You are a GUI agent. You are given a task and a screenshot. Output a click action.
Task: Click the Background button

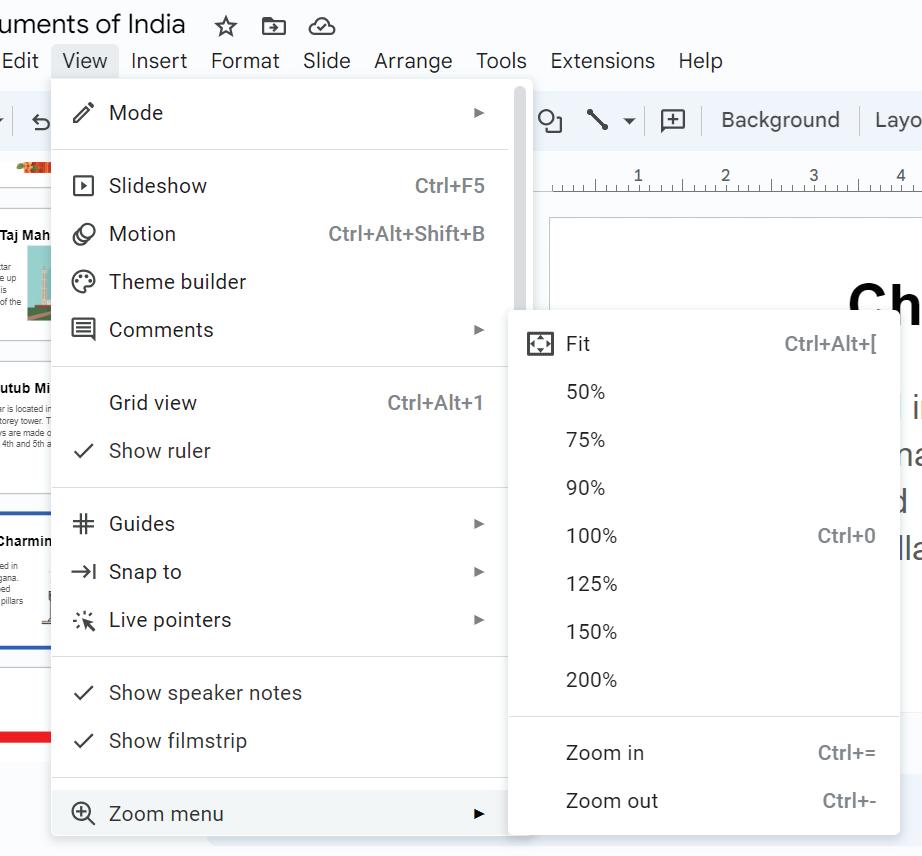[x=780, y=120]
